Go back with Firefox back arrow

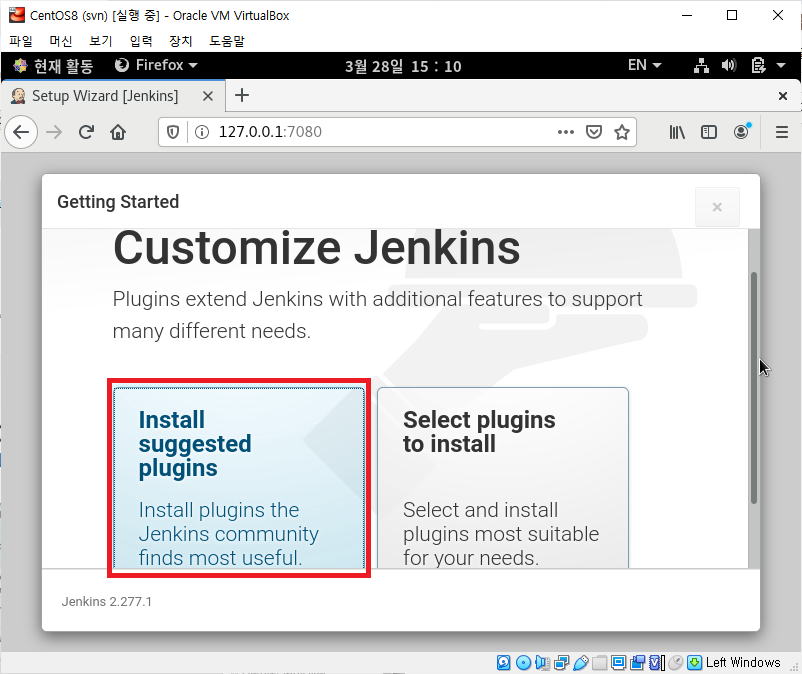click(x=21, y=132)
